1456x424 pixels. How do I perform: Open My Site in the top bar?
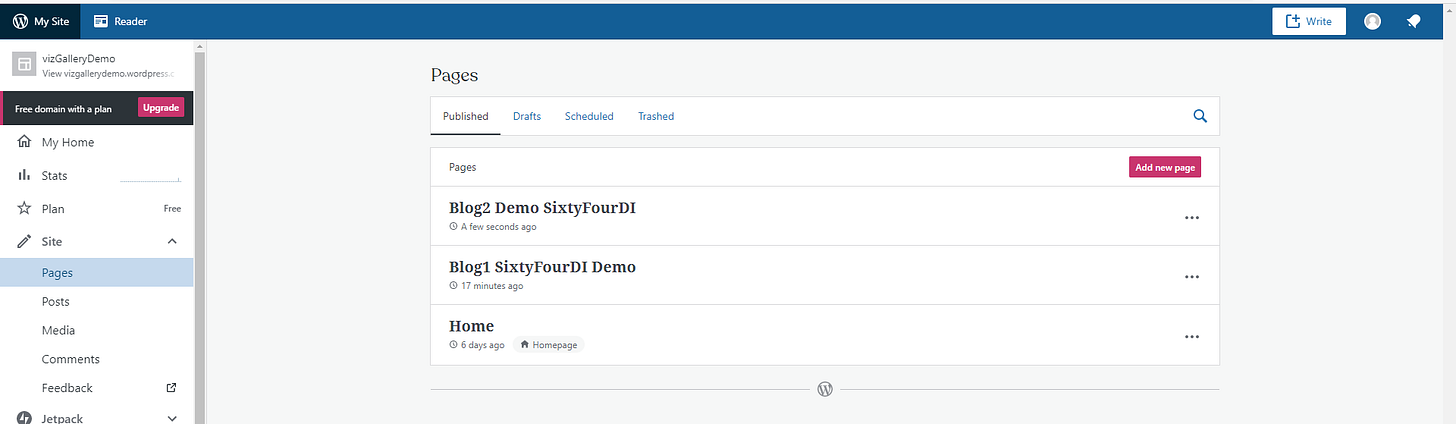point(41,21)
